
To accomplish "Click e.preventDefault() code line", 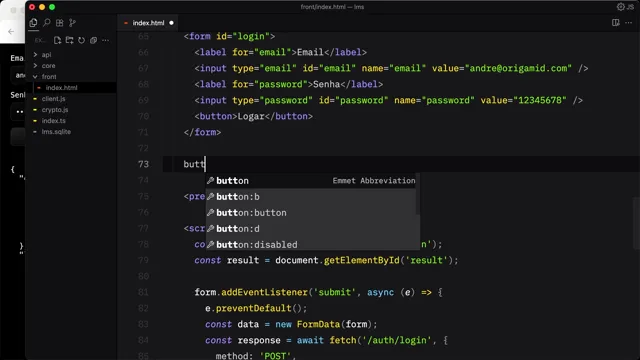I will 256,308.
